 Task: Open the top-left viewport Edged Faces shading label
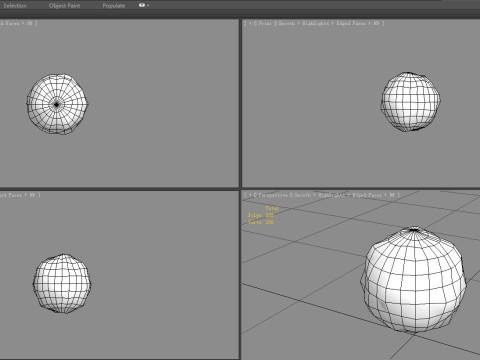point(9,23)
